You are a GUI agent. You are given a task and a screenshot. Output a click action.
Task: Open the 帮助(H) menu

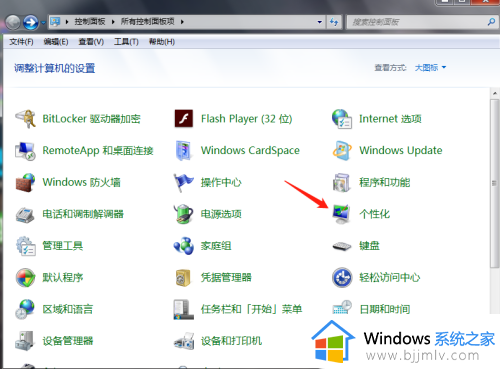tap(162, 42)
